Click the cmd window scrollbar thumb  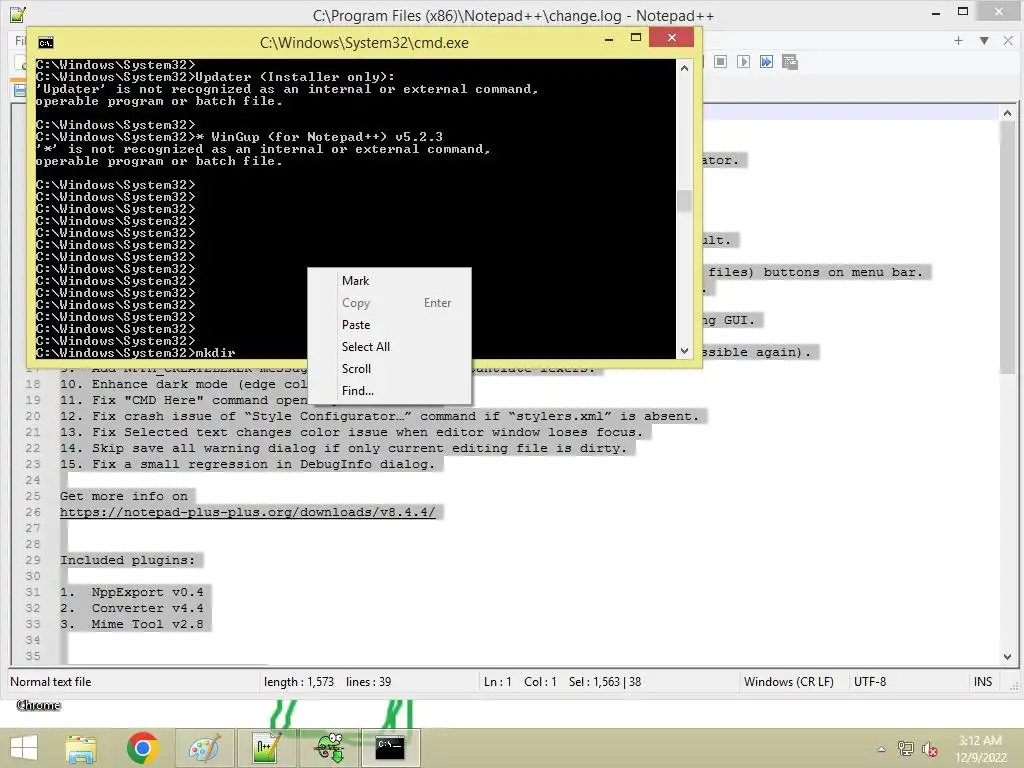684,200
